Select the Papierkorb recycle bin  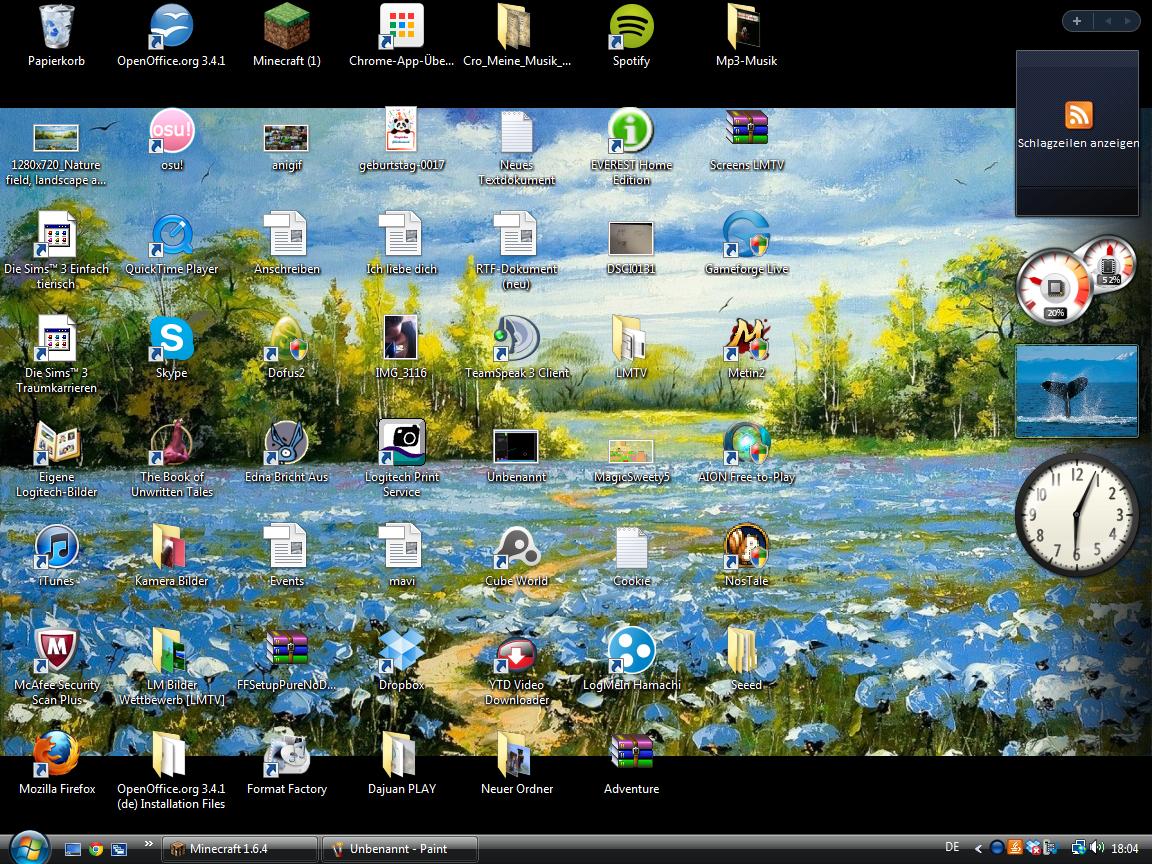coord(56,28)
